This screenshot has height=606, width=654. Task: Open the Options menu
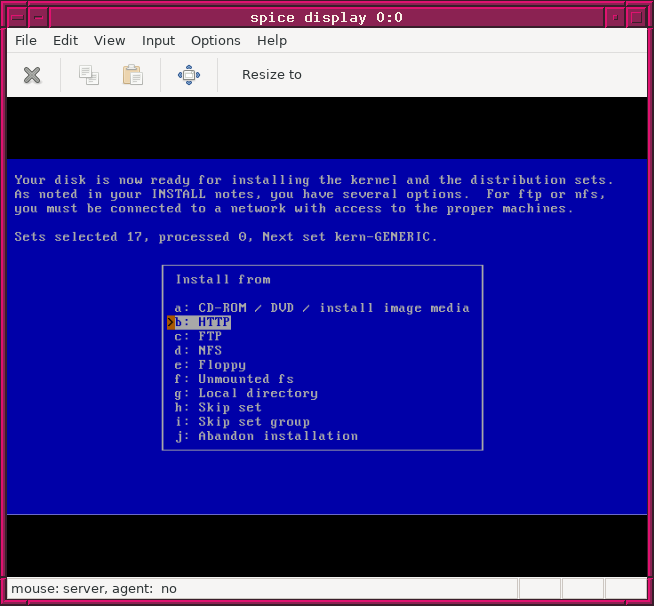[x=215, y=41]
